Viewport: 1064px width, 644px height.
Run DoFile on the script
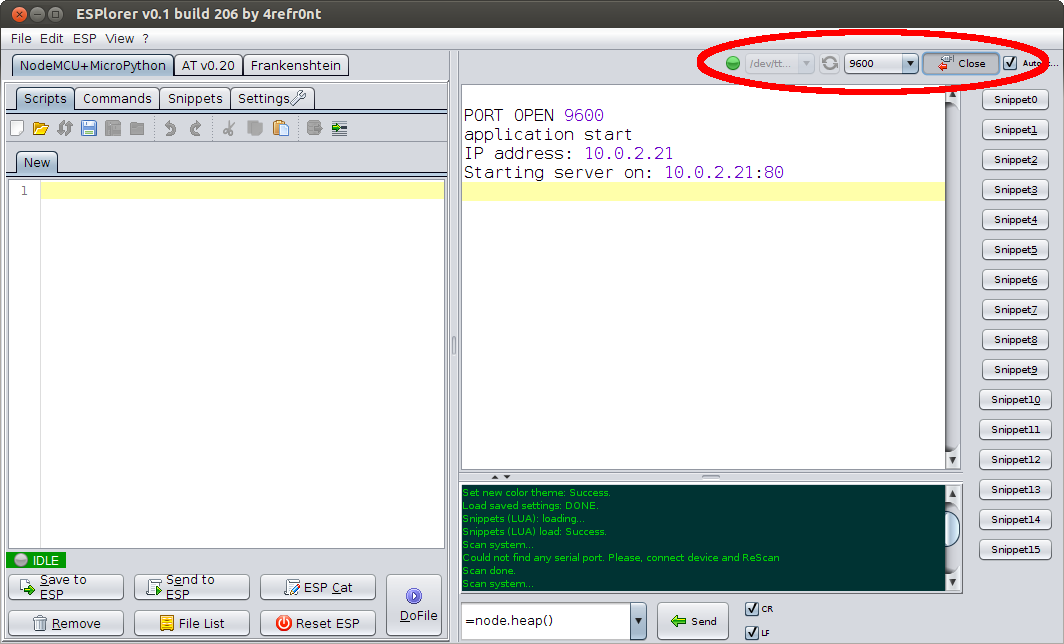click(x=414, y=605)
